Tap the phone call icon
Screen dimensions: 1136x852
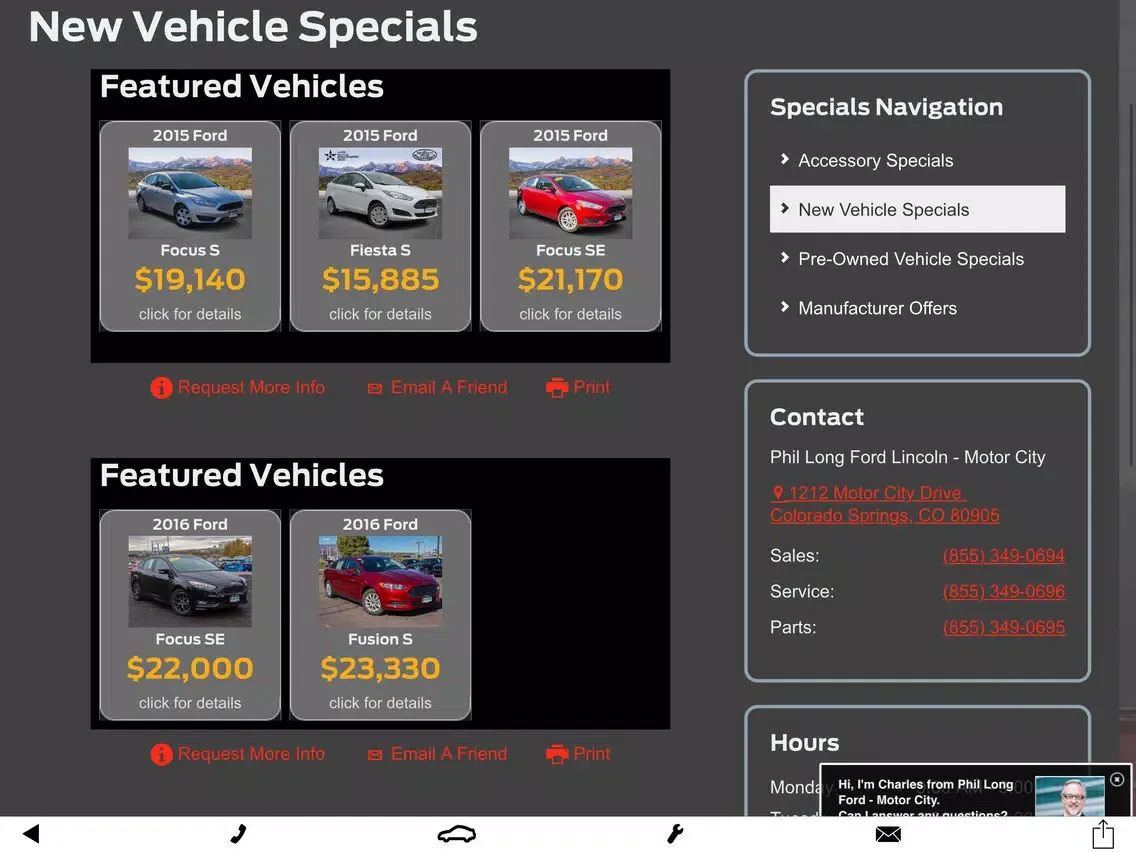point(238,834)
